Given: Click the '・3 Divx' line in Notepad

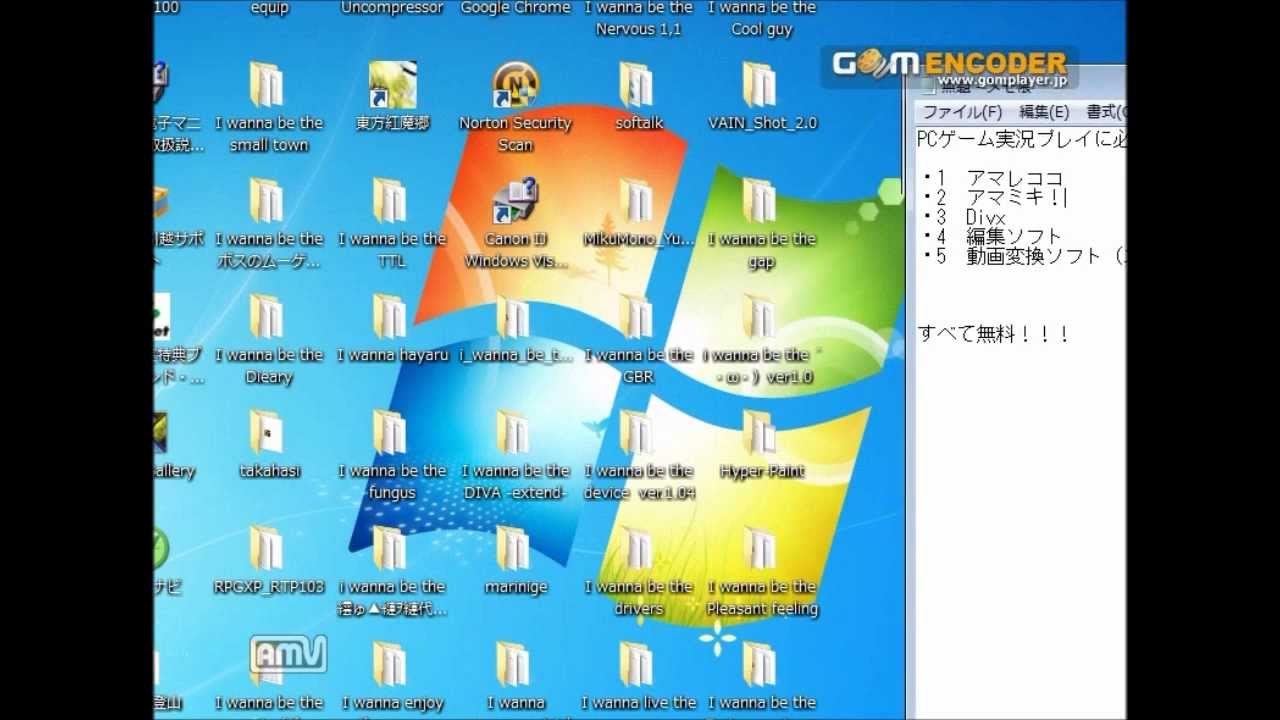Looking at the screenshot, I should 964,217.
